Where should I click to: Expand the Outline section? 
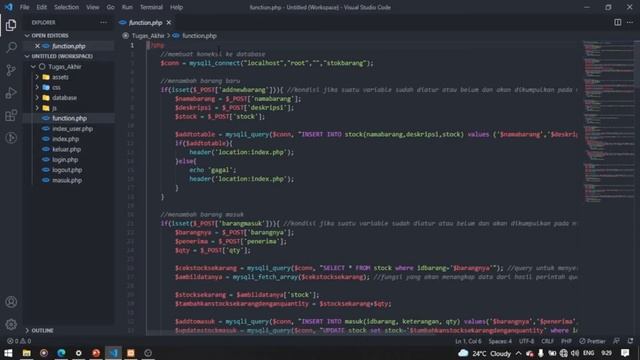tap(69, 330)
